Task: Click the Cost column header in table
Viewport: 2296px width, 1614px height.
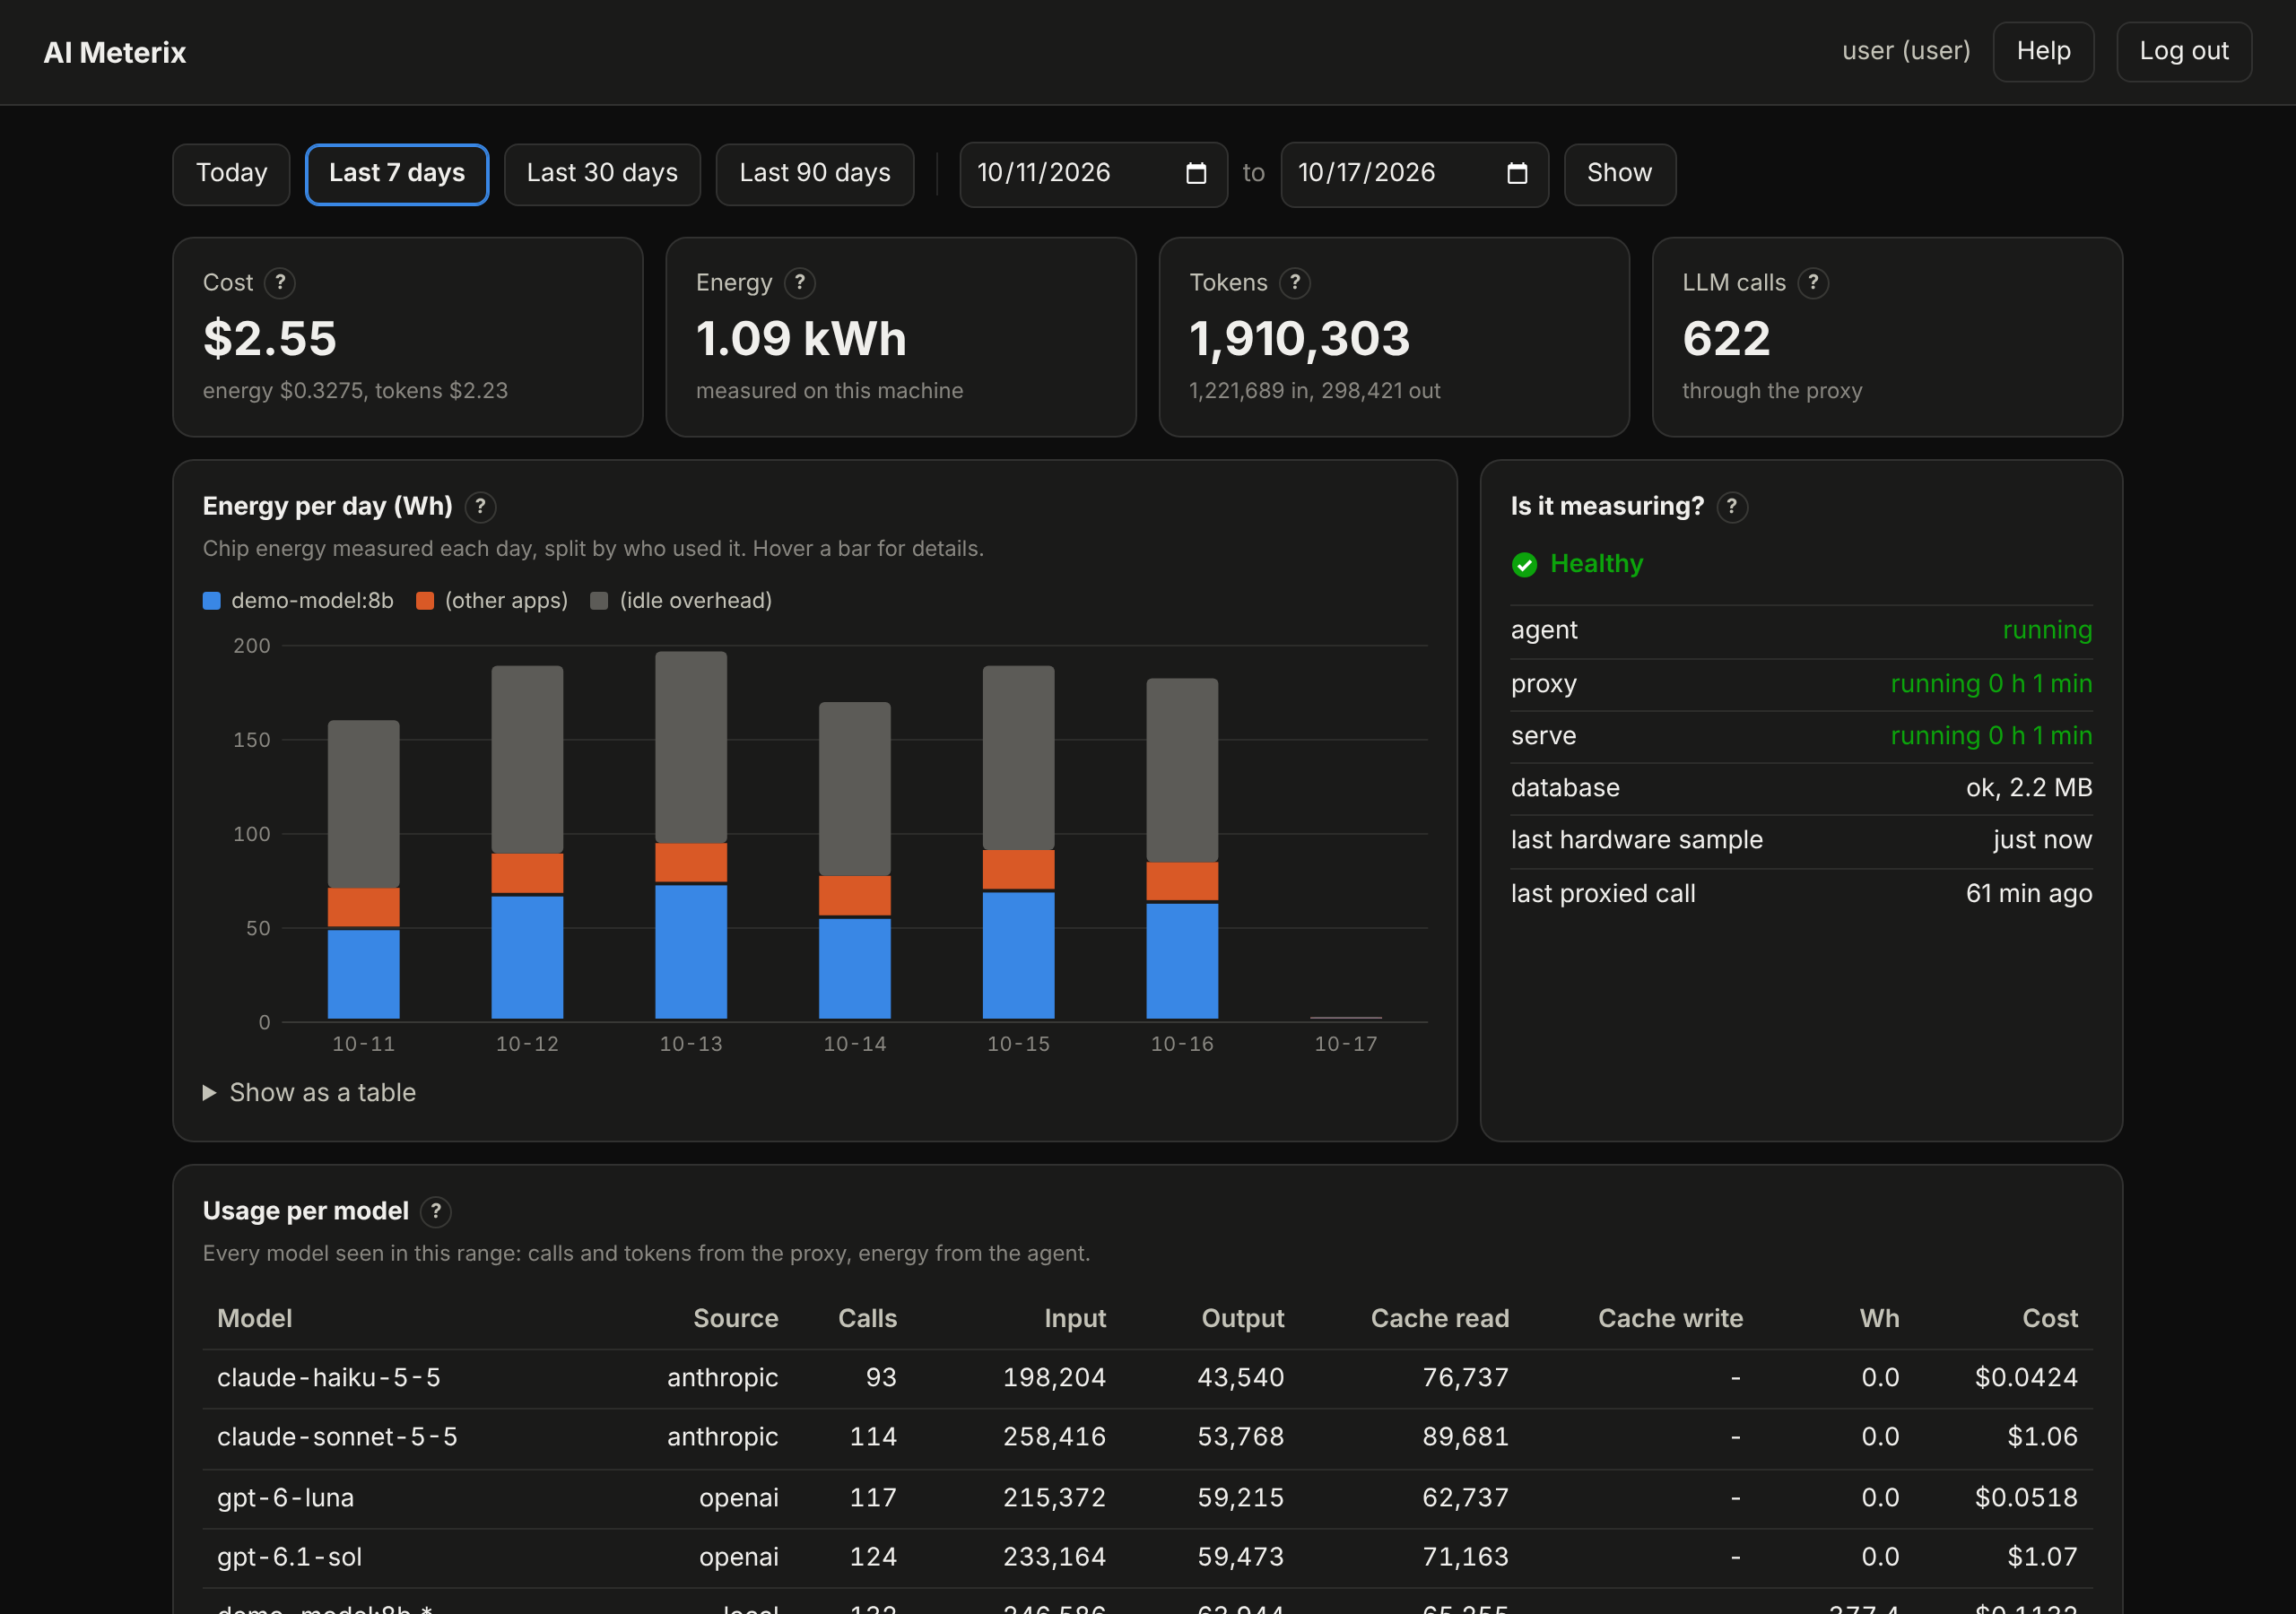Action: [2050, 1319]
